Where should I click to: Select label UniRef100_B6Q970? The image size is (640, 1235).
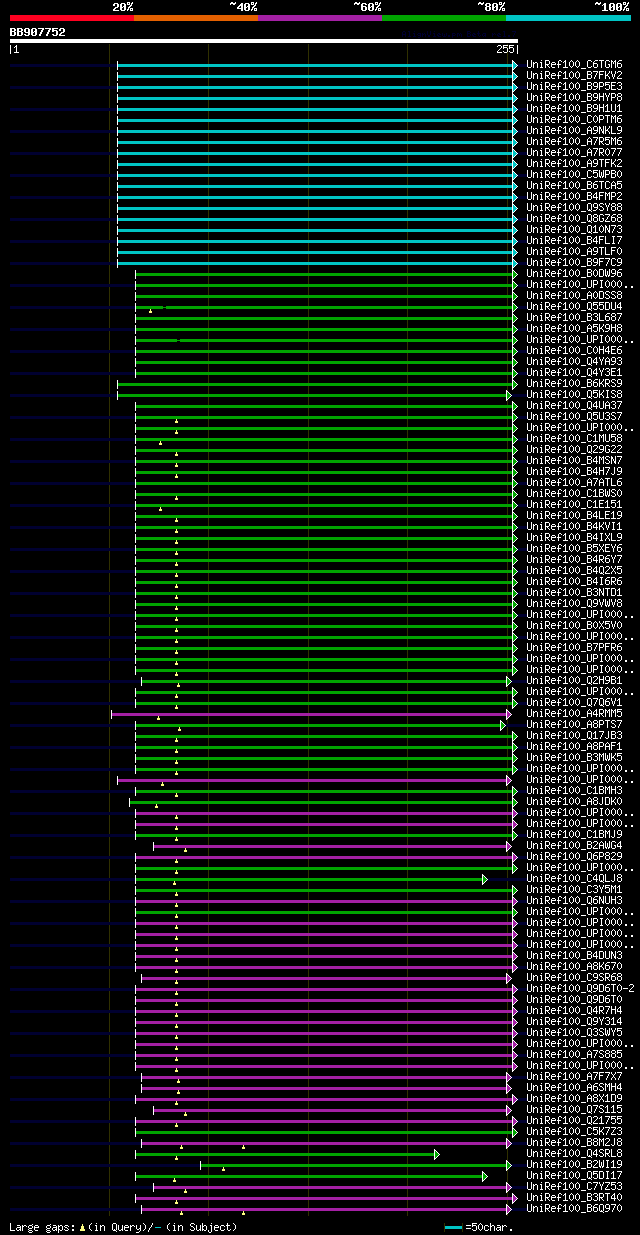point(574,1208)
